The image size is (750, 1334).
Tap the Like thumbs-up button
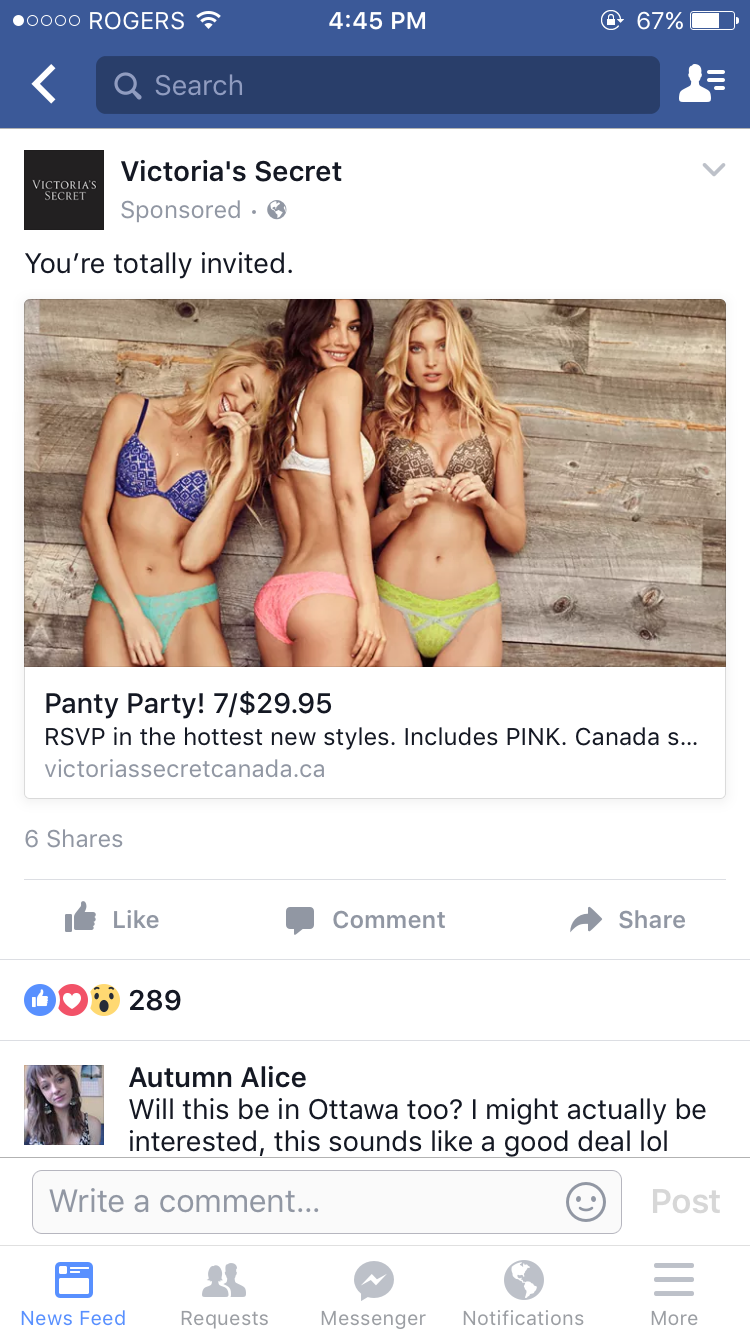tap(112, 919)
